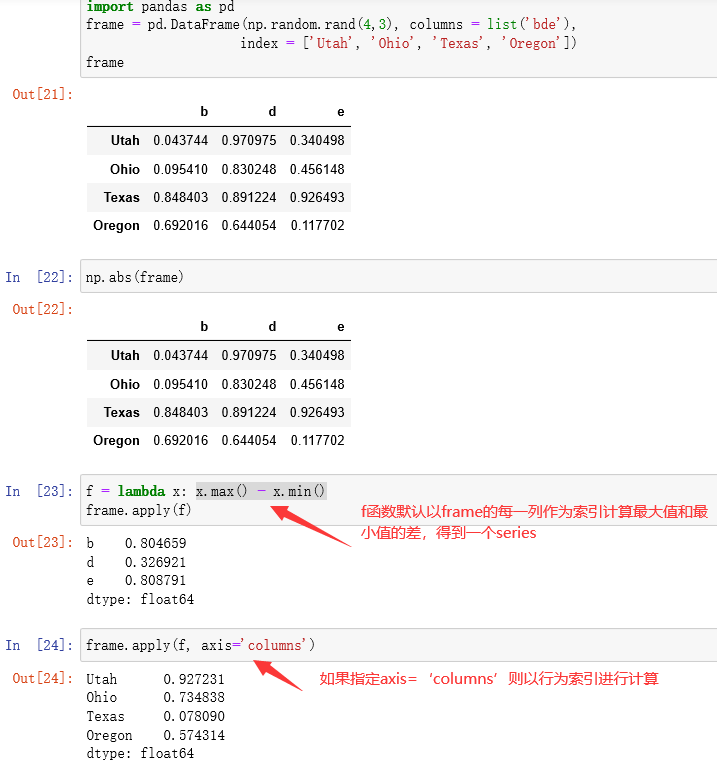
Task: Click value 0.692016 in Out[22] table
Action: click(x=180, y=441)
